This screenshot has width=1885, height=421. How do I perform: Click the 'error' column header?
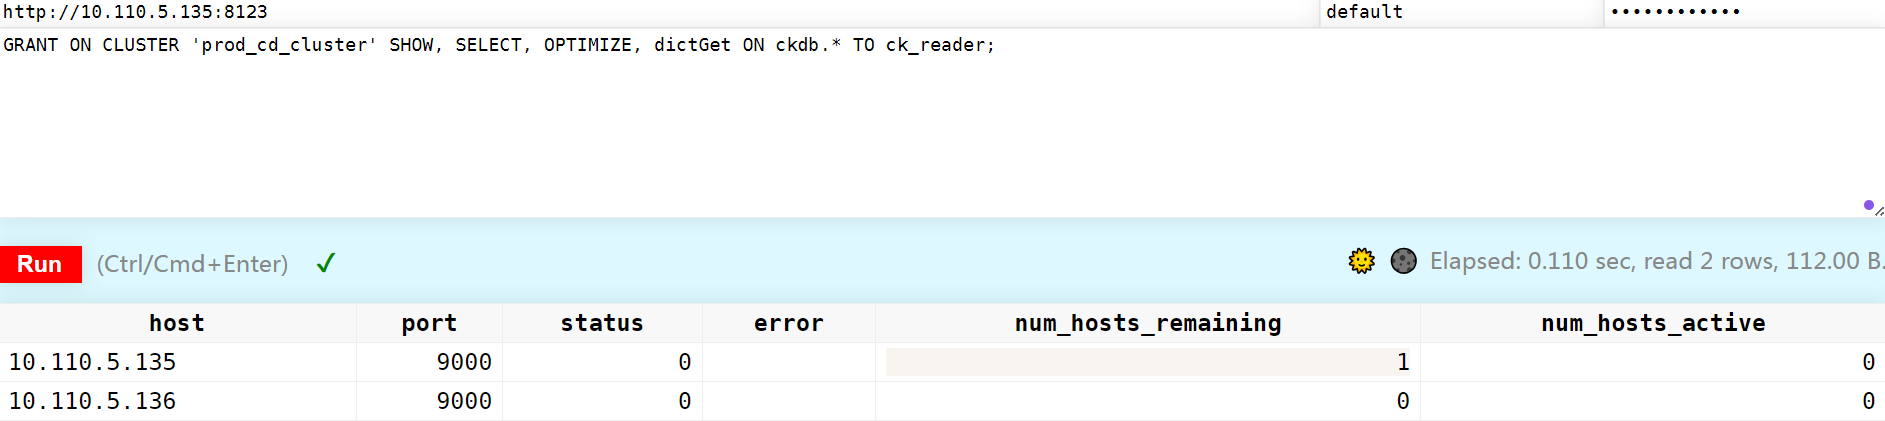tap(788, 323)
